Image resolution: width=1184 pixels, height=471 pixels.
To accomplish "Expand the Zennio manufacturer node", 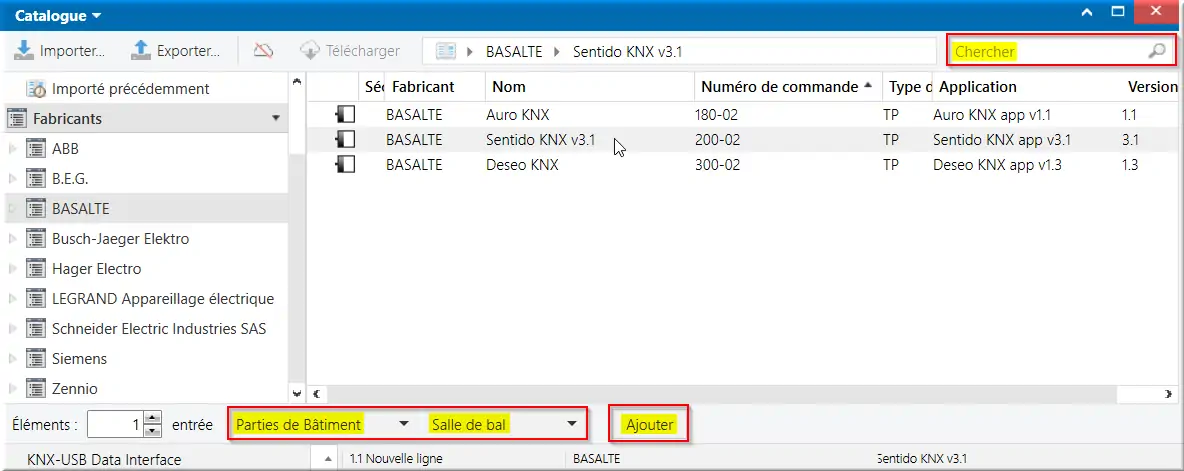I will coord(12,389).
